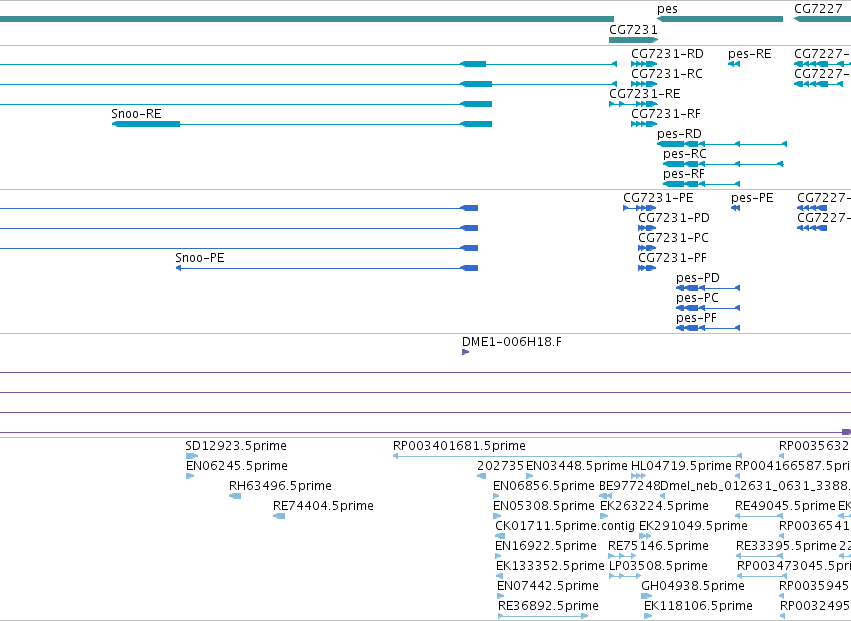Select the pes gene label
The width and height of the screenshot is (851, 621).
coord(667,9)
